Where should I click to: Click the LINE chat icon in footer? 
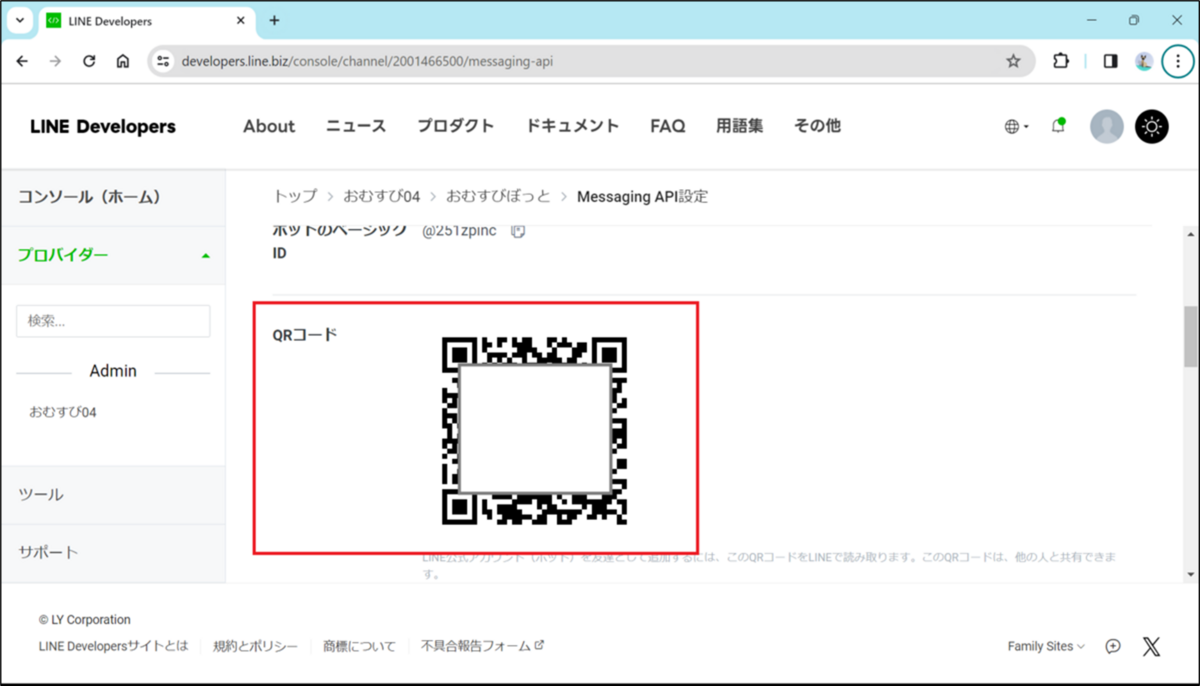click(x=1113, y=646)
